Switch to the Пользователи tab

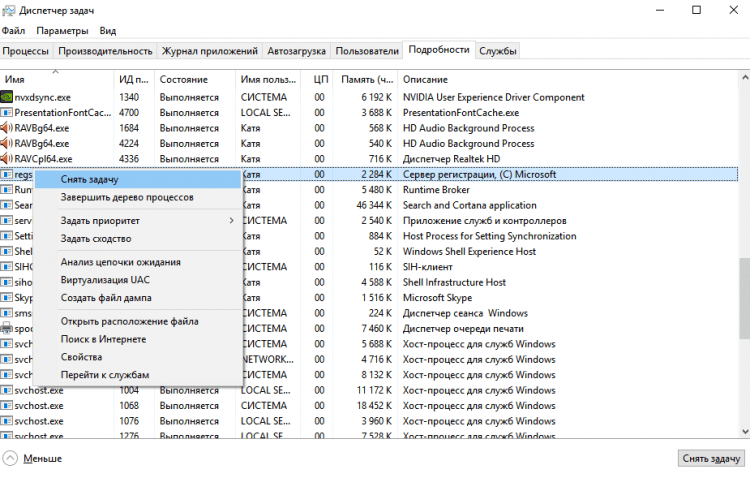coord(367,51)
